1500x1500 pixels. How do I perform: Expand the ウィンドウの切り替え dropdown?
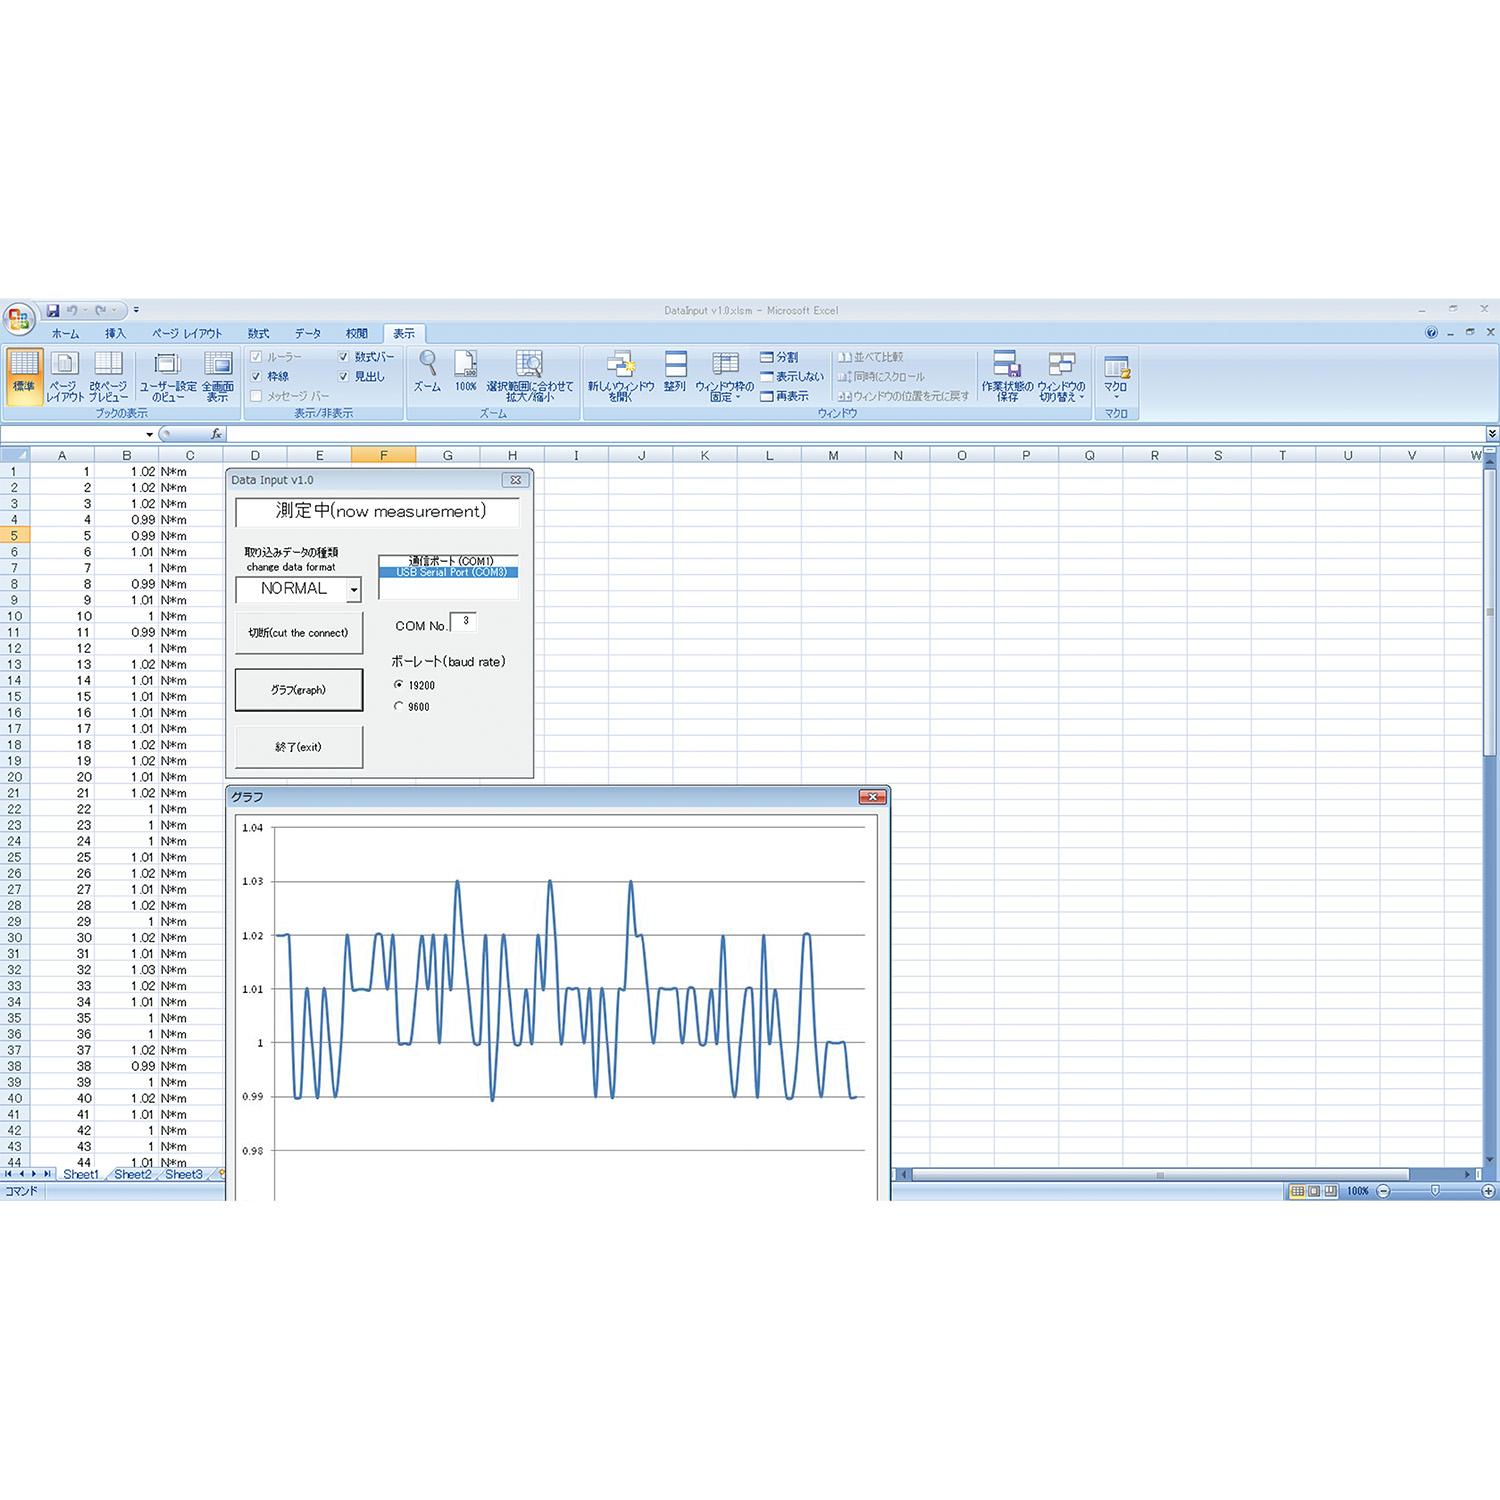coord(1061,376)
